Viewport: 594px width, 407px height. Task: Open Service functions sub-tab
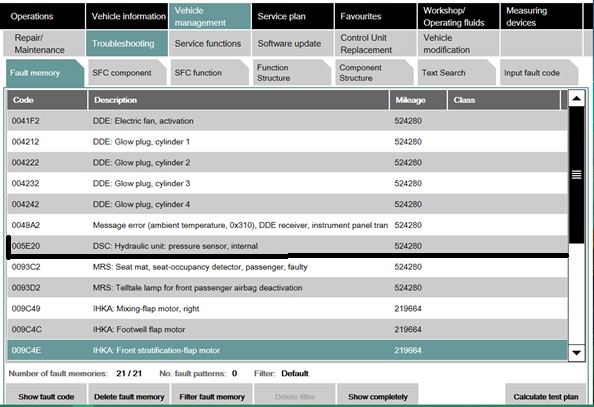(x=209, y=44)
